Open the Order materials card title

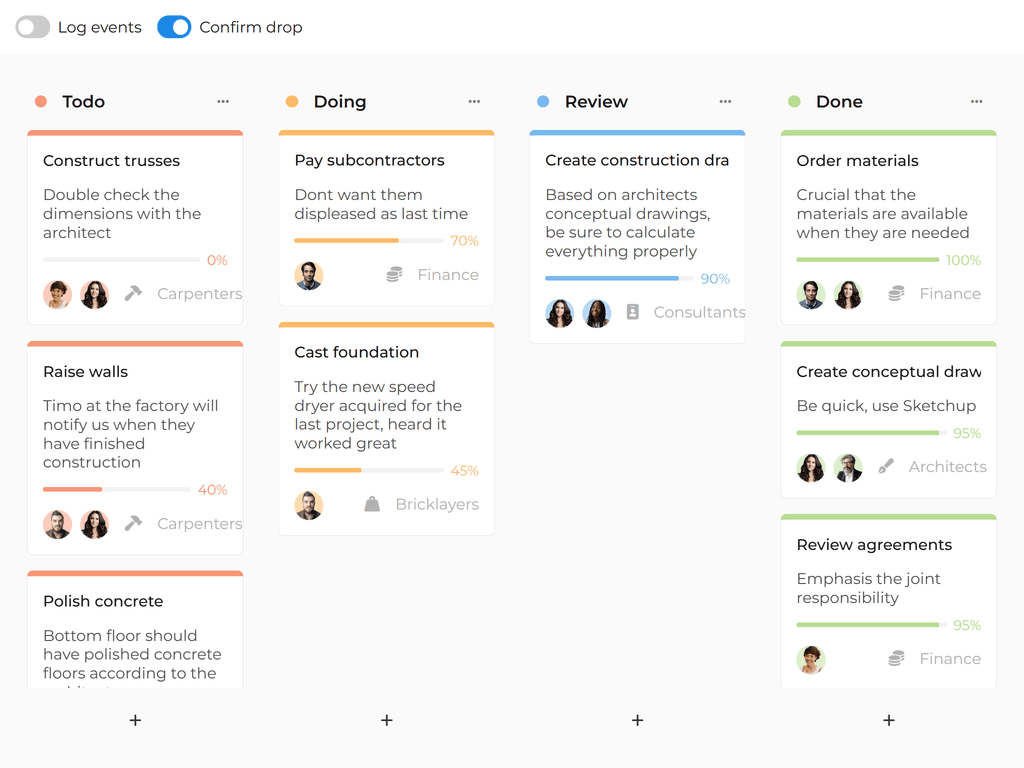tap(857, 161)
